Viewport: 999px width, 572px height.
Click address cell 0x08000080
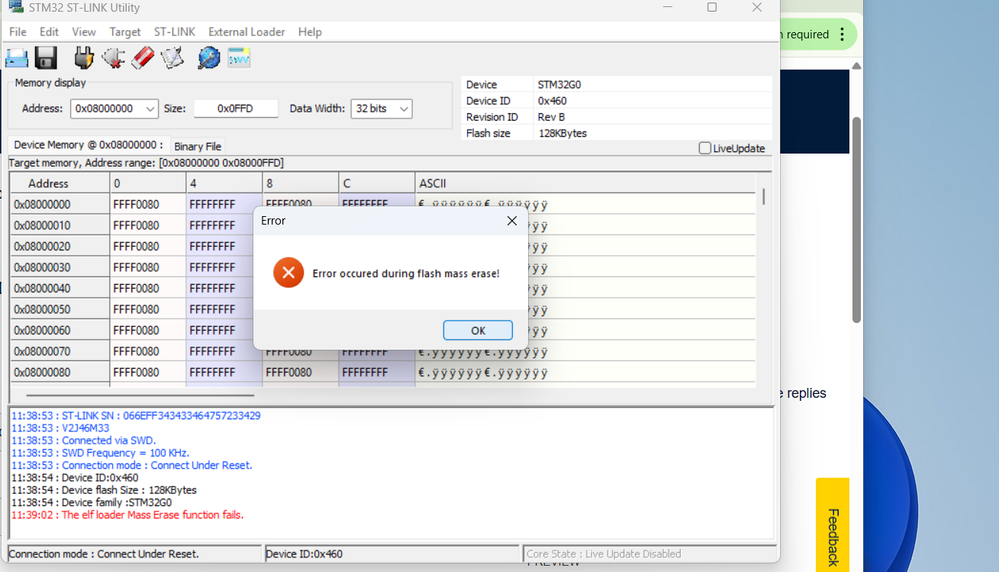tap(60, 373)
